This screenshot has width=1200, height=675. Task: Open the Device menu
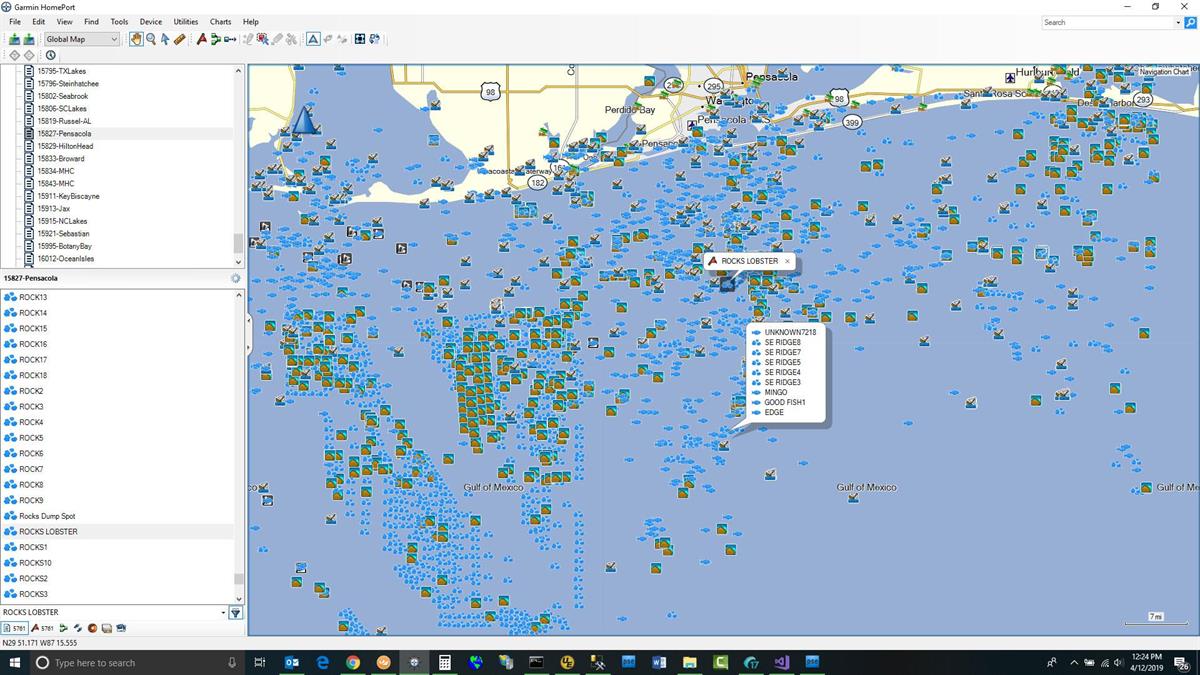click(x=151, y=21)
